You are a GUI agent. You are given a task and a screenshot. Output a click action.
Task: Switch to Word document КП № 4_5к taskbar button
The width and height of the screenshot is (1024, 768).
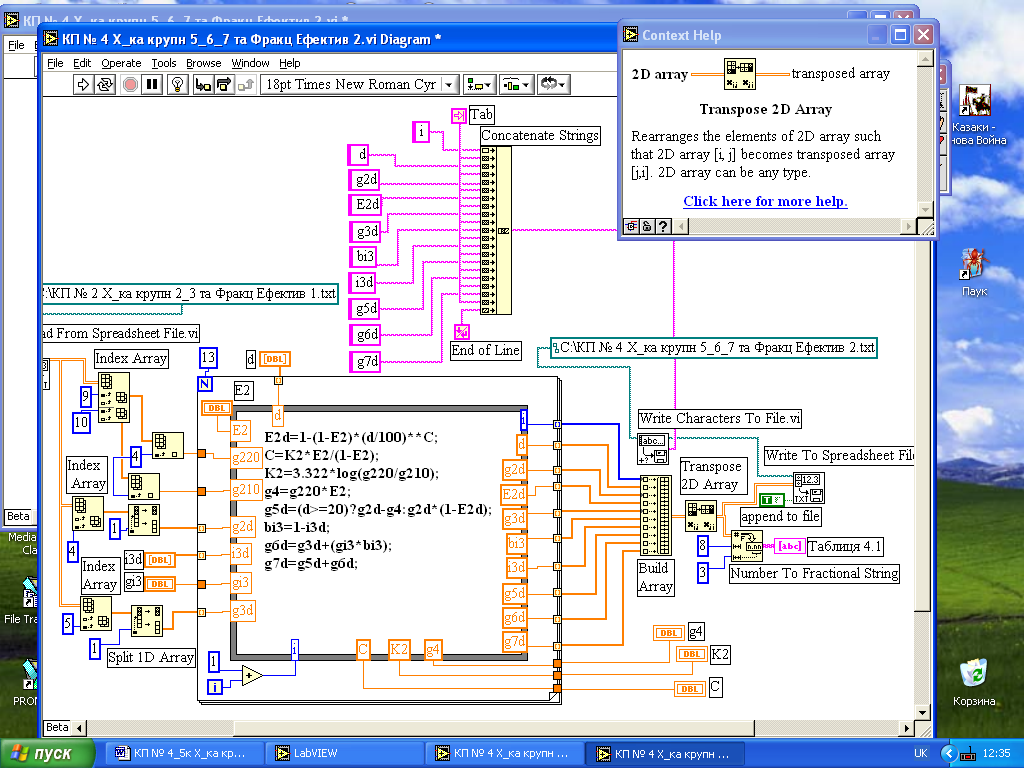click(x=185, y=753)
